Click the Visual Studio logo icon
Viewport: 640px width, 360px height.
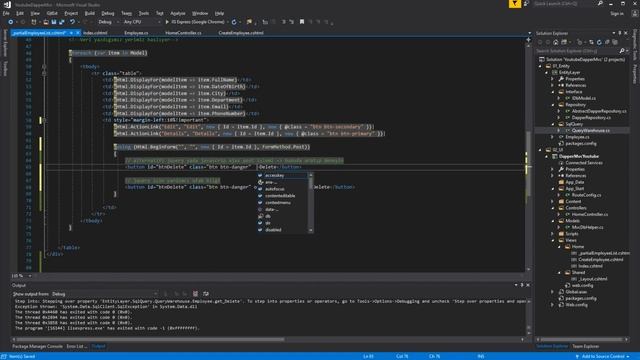[x=7, y=4]
